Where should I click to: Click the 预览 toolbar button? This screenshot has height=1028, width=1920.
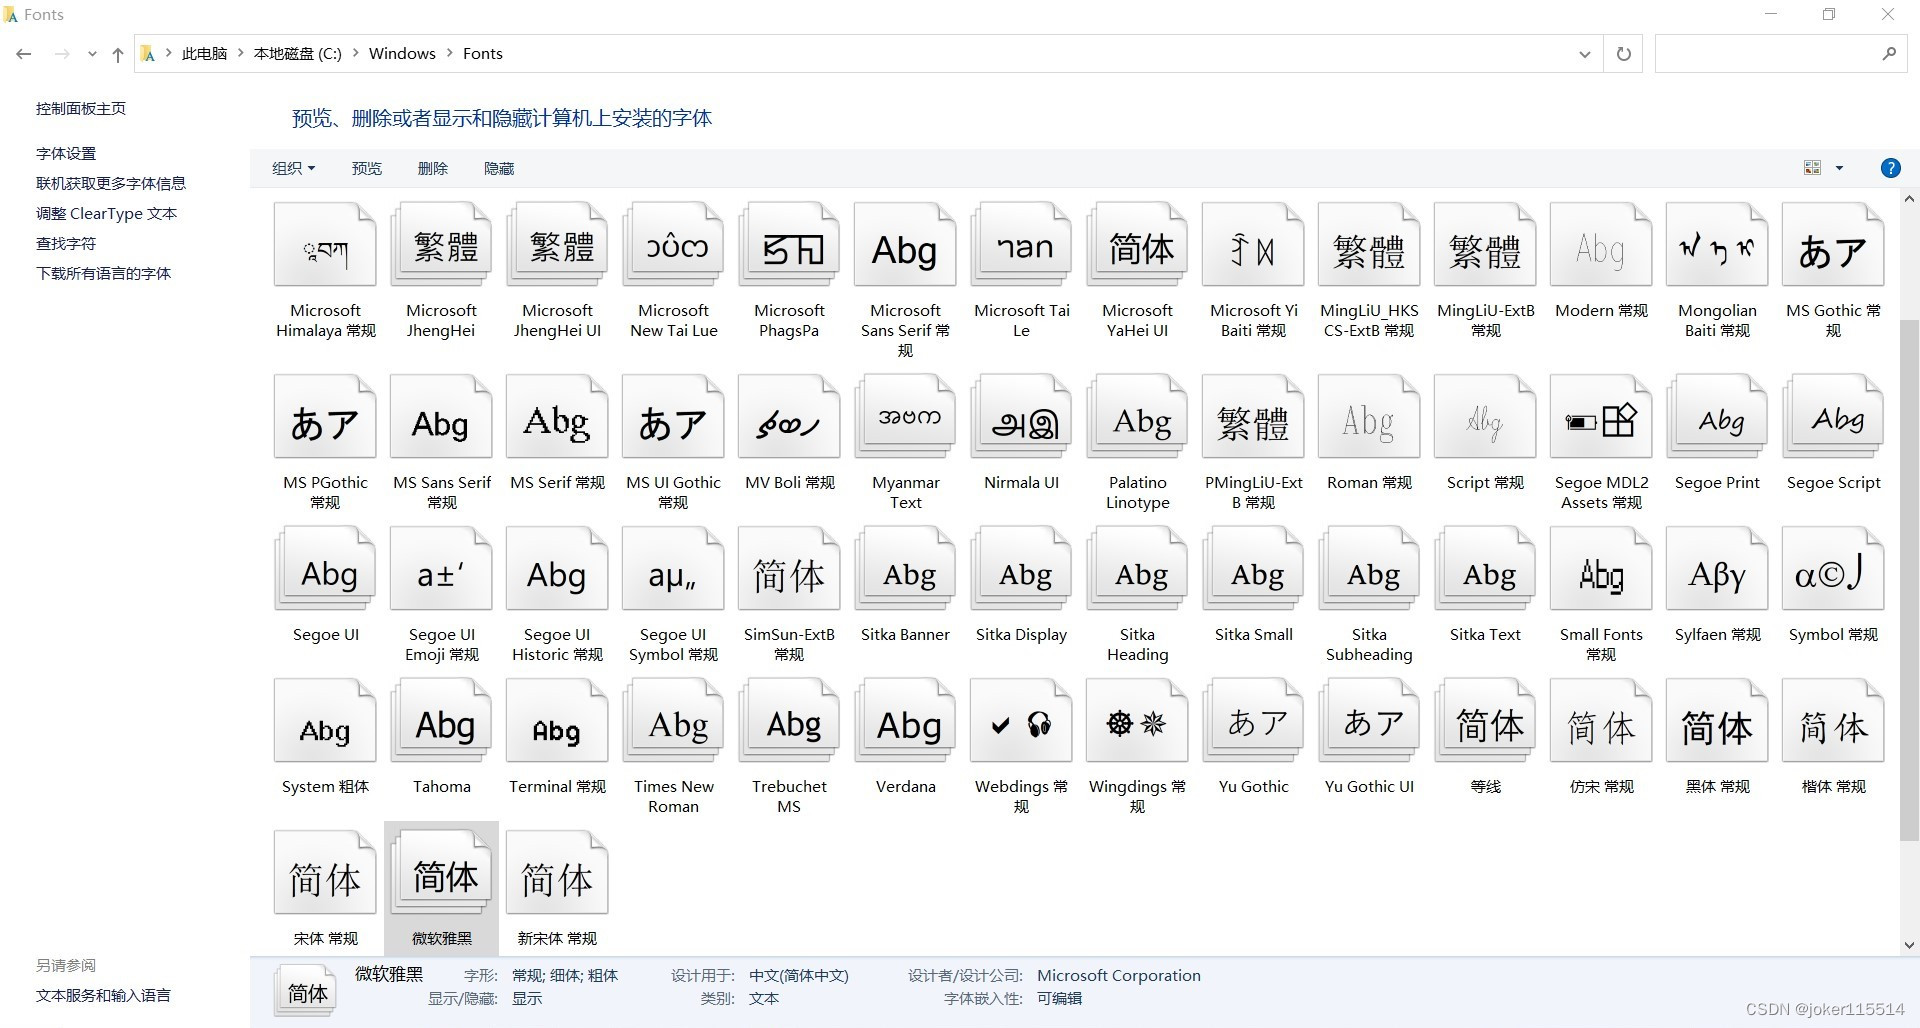pyautogui.click(x=366, y=168)
